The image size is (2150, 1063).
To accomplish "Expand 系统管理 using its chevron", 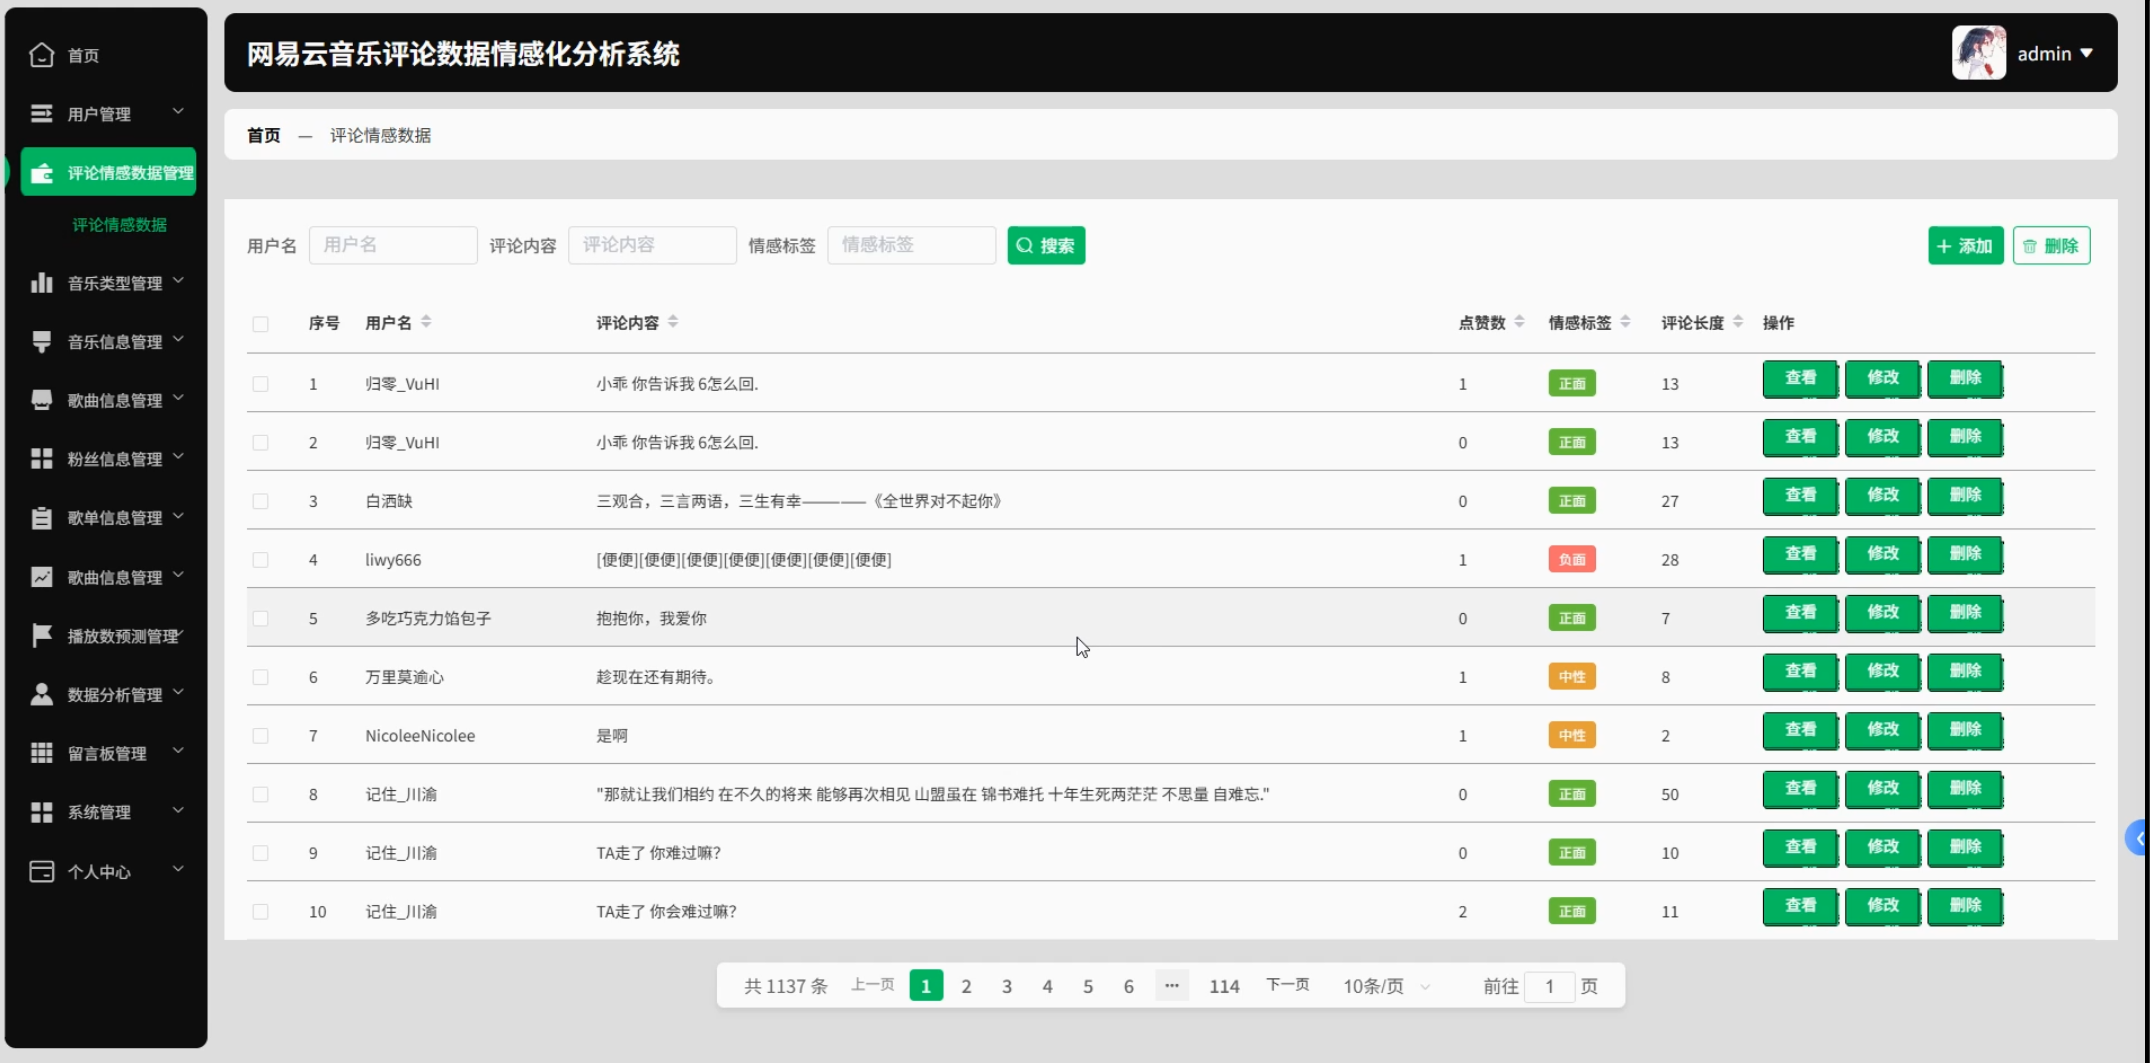I will tap(178, 810).
